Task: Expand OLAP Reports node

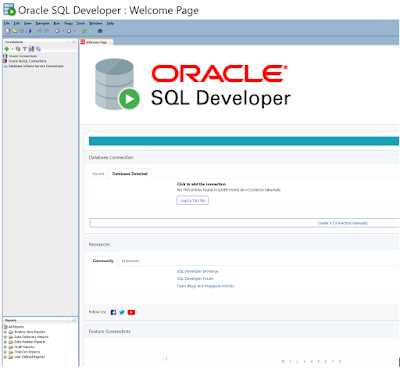Action: click(x=5, y=347)
